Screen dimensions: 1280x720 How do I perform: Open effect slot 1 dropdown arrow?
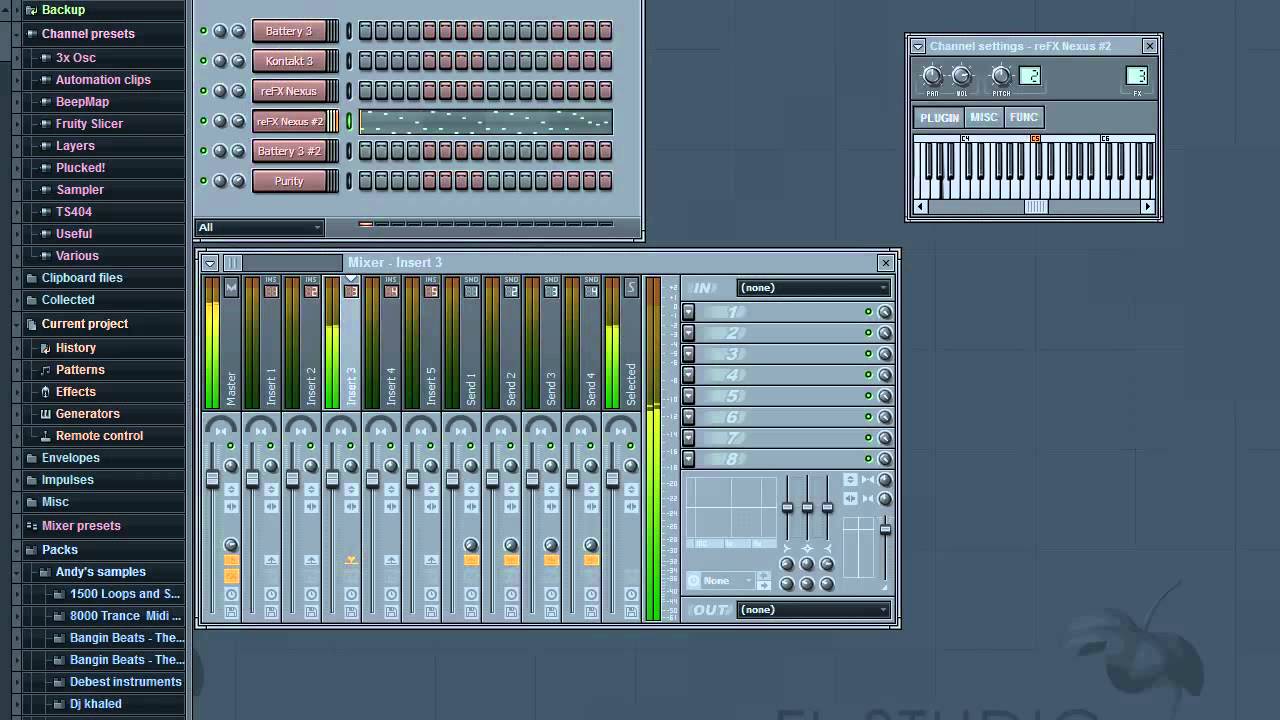coord(688,312)
